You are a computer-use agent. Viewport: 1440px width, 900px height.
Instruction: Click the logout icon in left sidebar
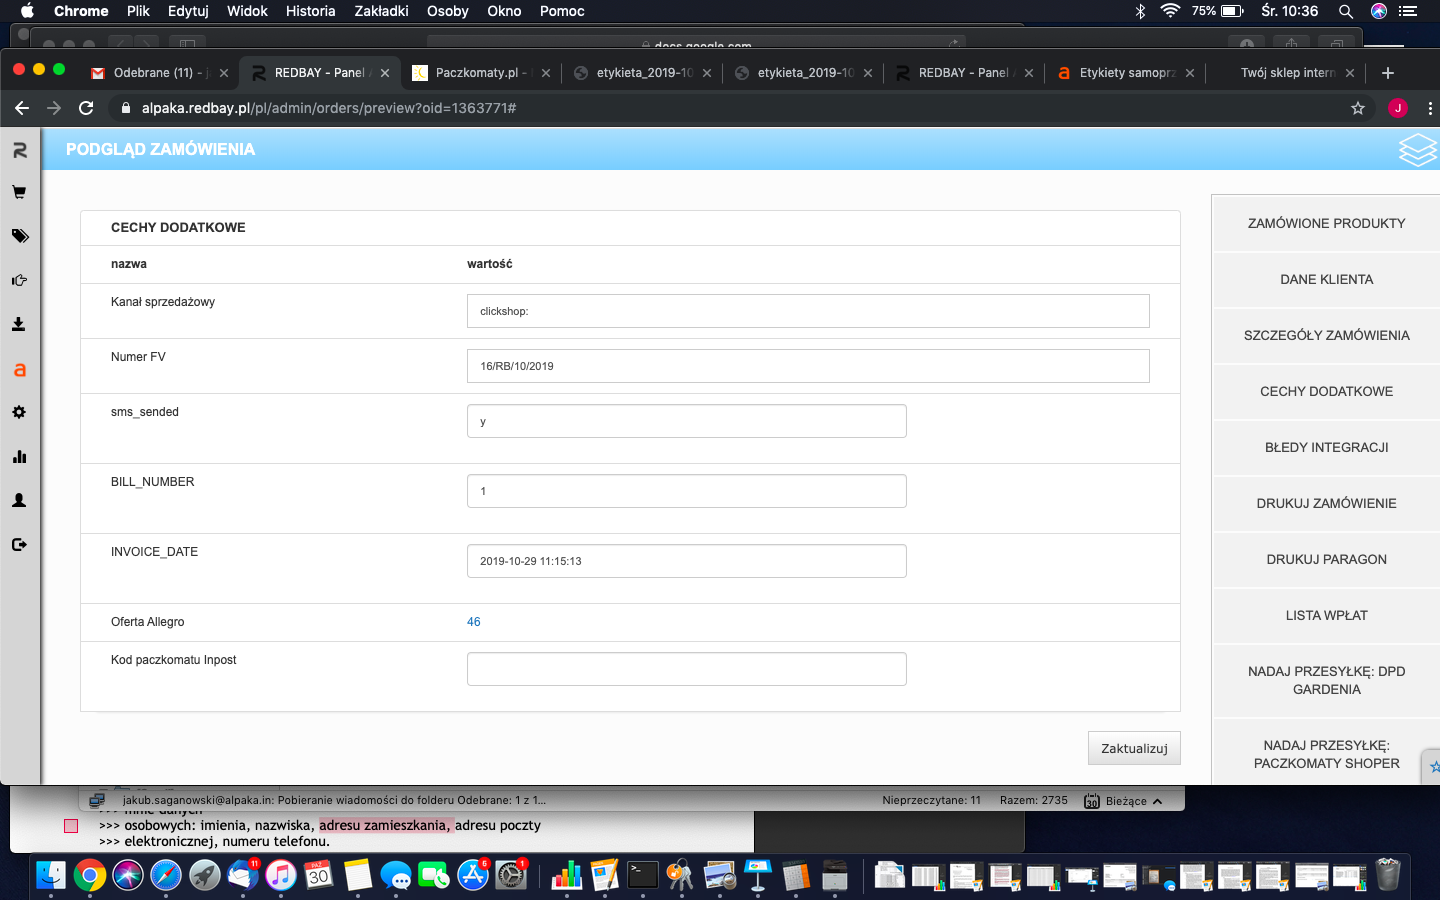click(19, 545)
